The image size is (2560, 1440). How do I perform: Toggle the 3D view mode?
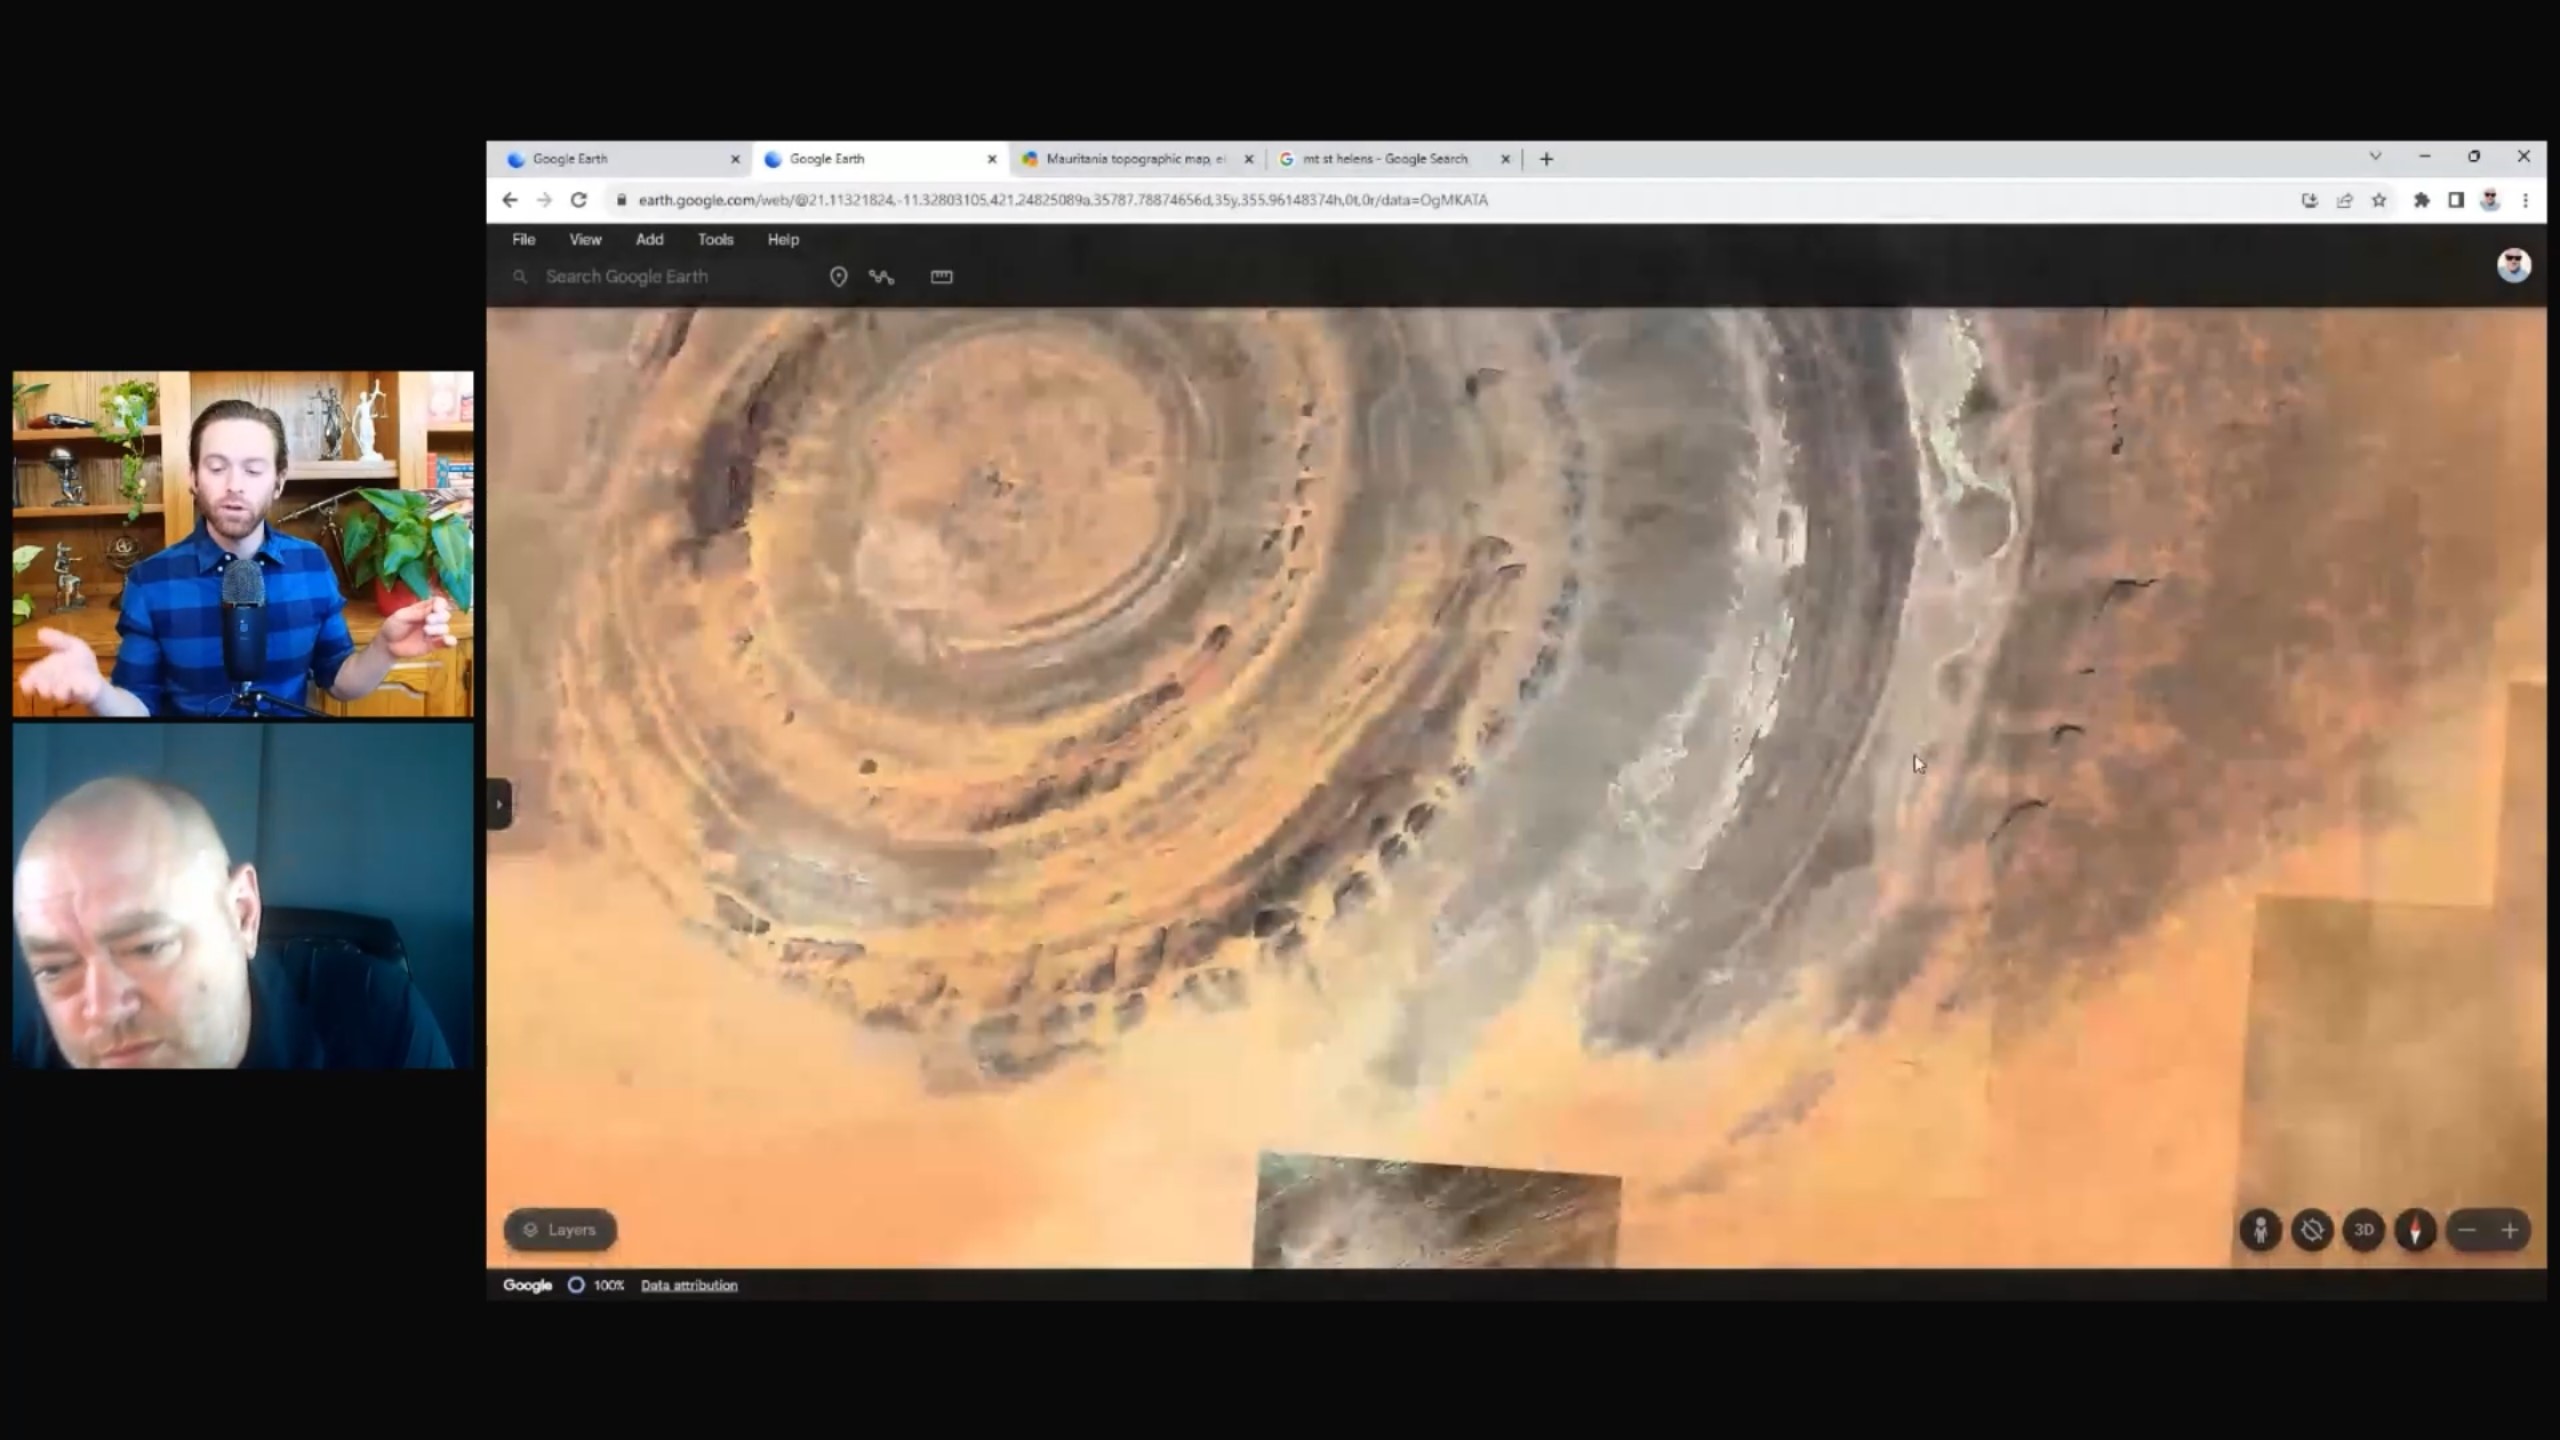(2364, 1230)
